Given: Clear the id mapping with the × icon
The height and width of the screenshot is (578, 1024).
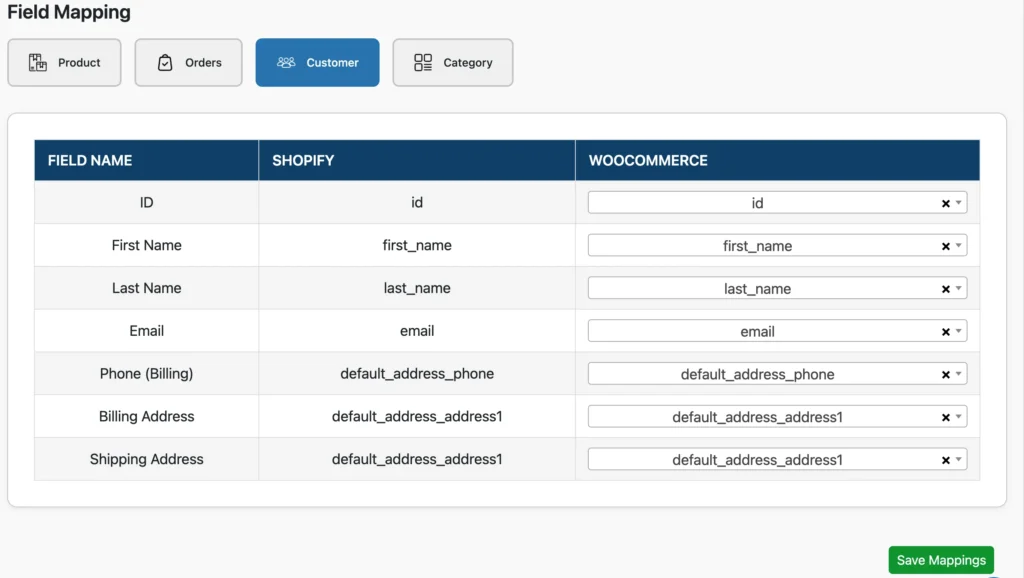Looking at the screenshot, I should click(945, 202).
